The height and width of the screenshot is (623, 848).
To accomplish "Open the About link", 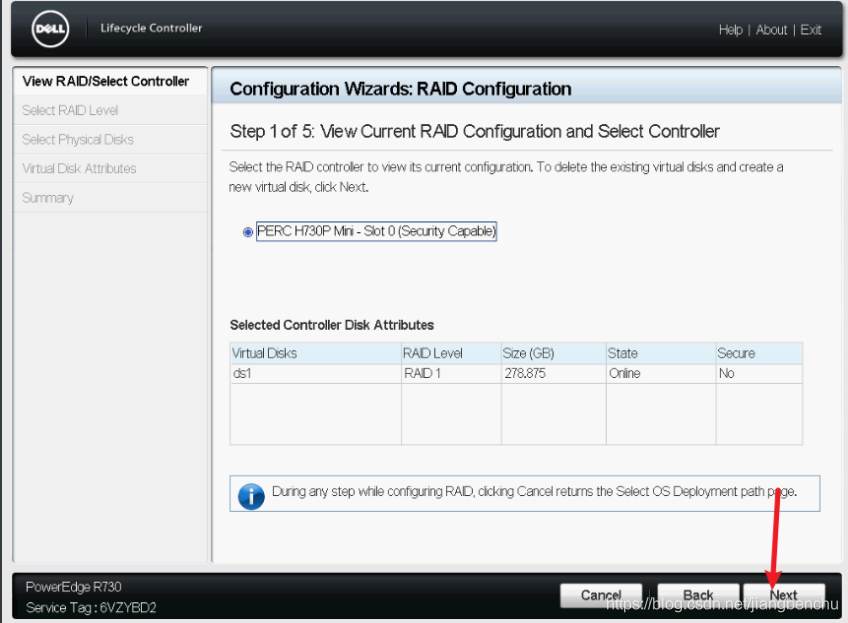I will tap(771, 30).
